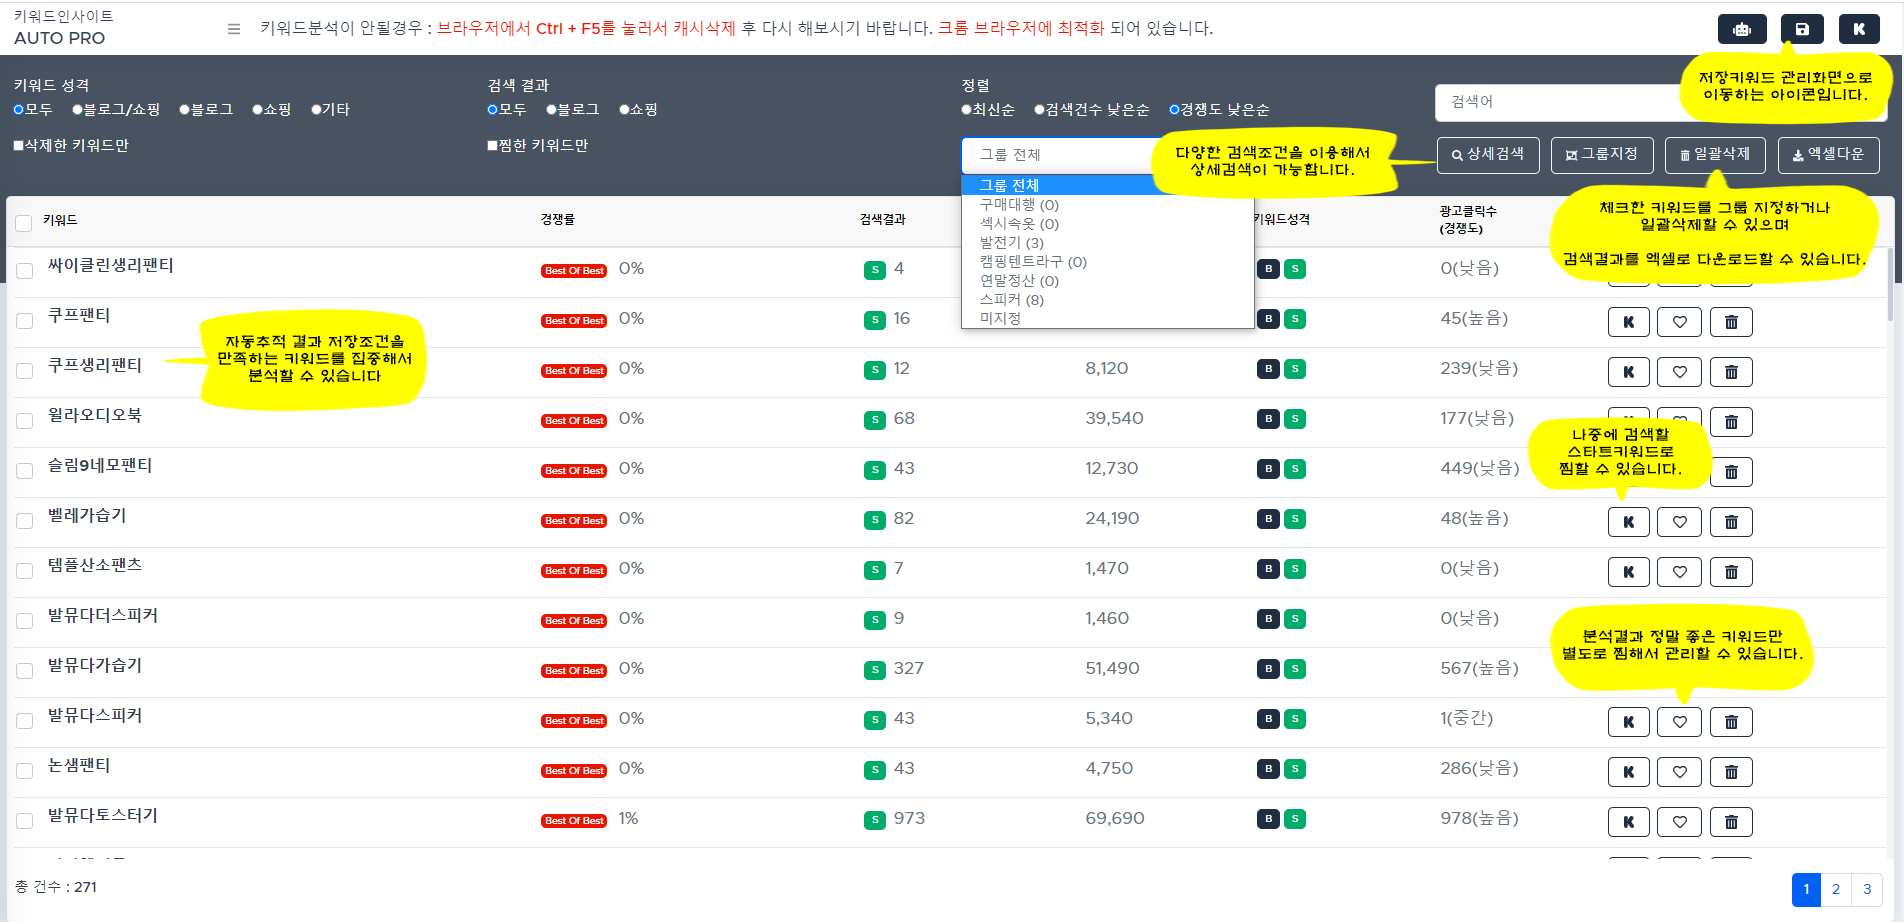Enable the 삭제한 키워드만 checkbox
Viewport: 1904px width, 922px height.
tap(19, 146)
